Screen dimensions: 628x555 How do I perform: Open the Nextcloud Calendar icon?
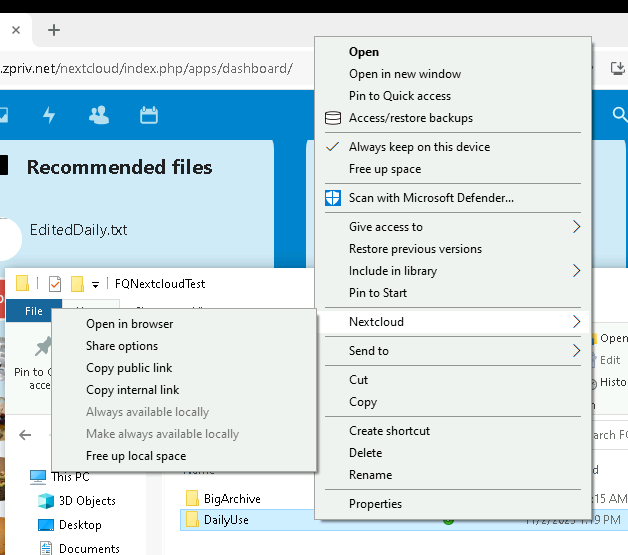[149, 115]
